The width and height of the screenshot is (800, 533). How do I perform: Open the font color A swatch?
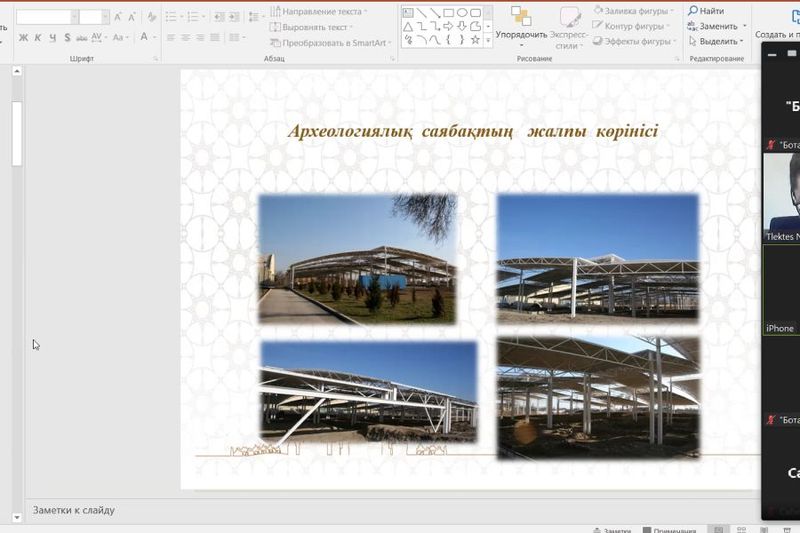pos(144,38)
